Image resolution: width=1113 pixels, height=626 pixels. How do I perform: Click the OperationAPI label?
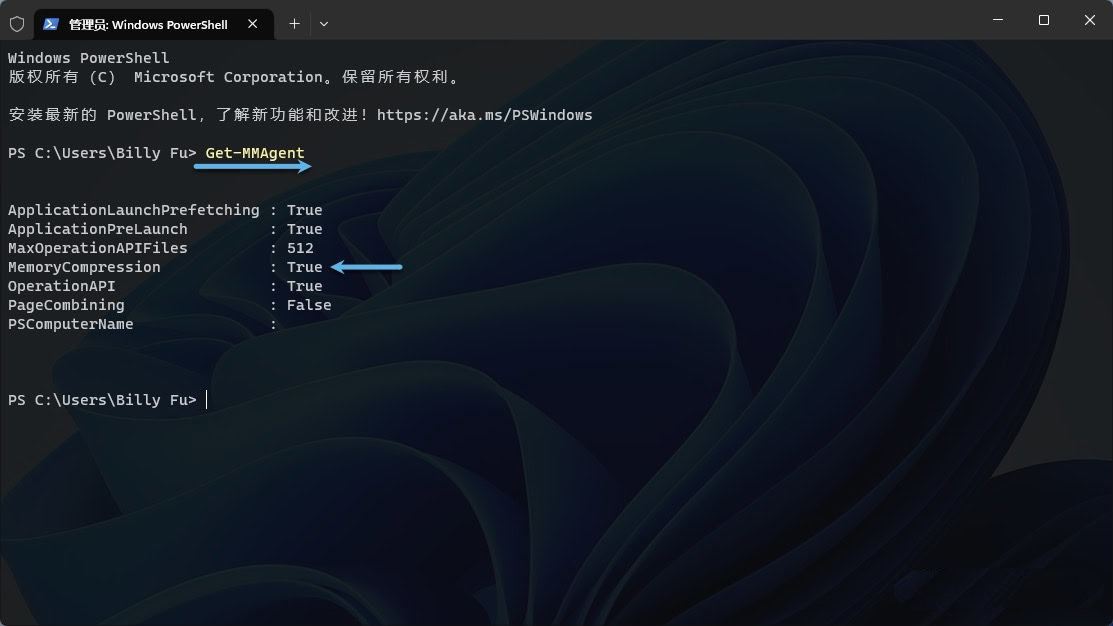pos(62,286)
